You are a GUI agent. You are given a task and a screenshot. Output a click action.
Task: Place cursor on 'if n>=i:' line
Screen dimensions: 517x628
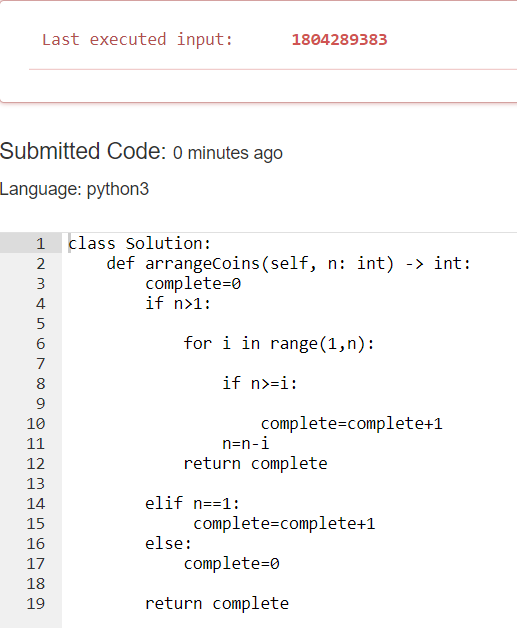pyautogui.click(x=260, y=384)
